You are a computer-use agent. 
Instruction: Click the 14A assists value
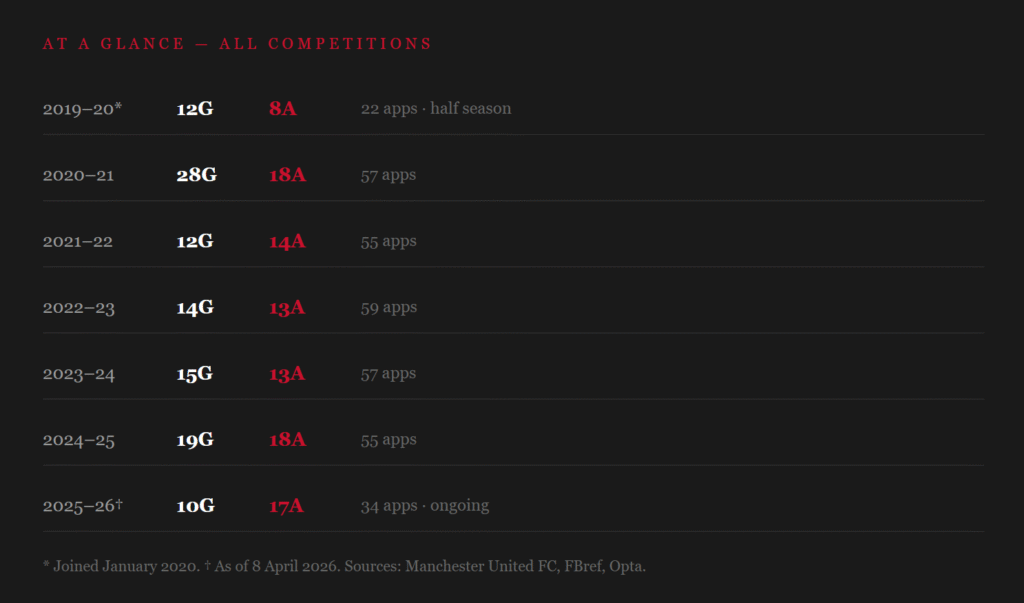point(287,241)
